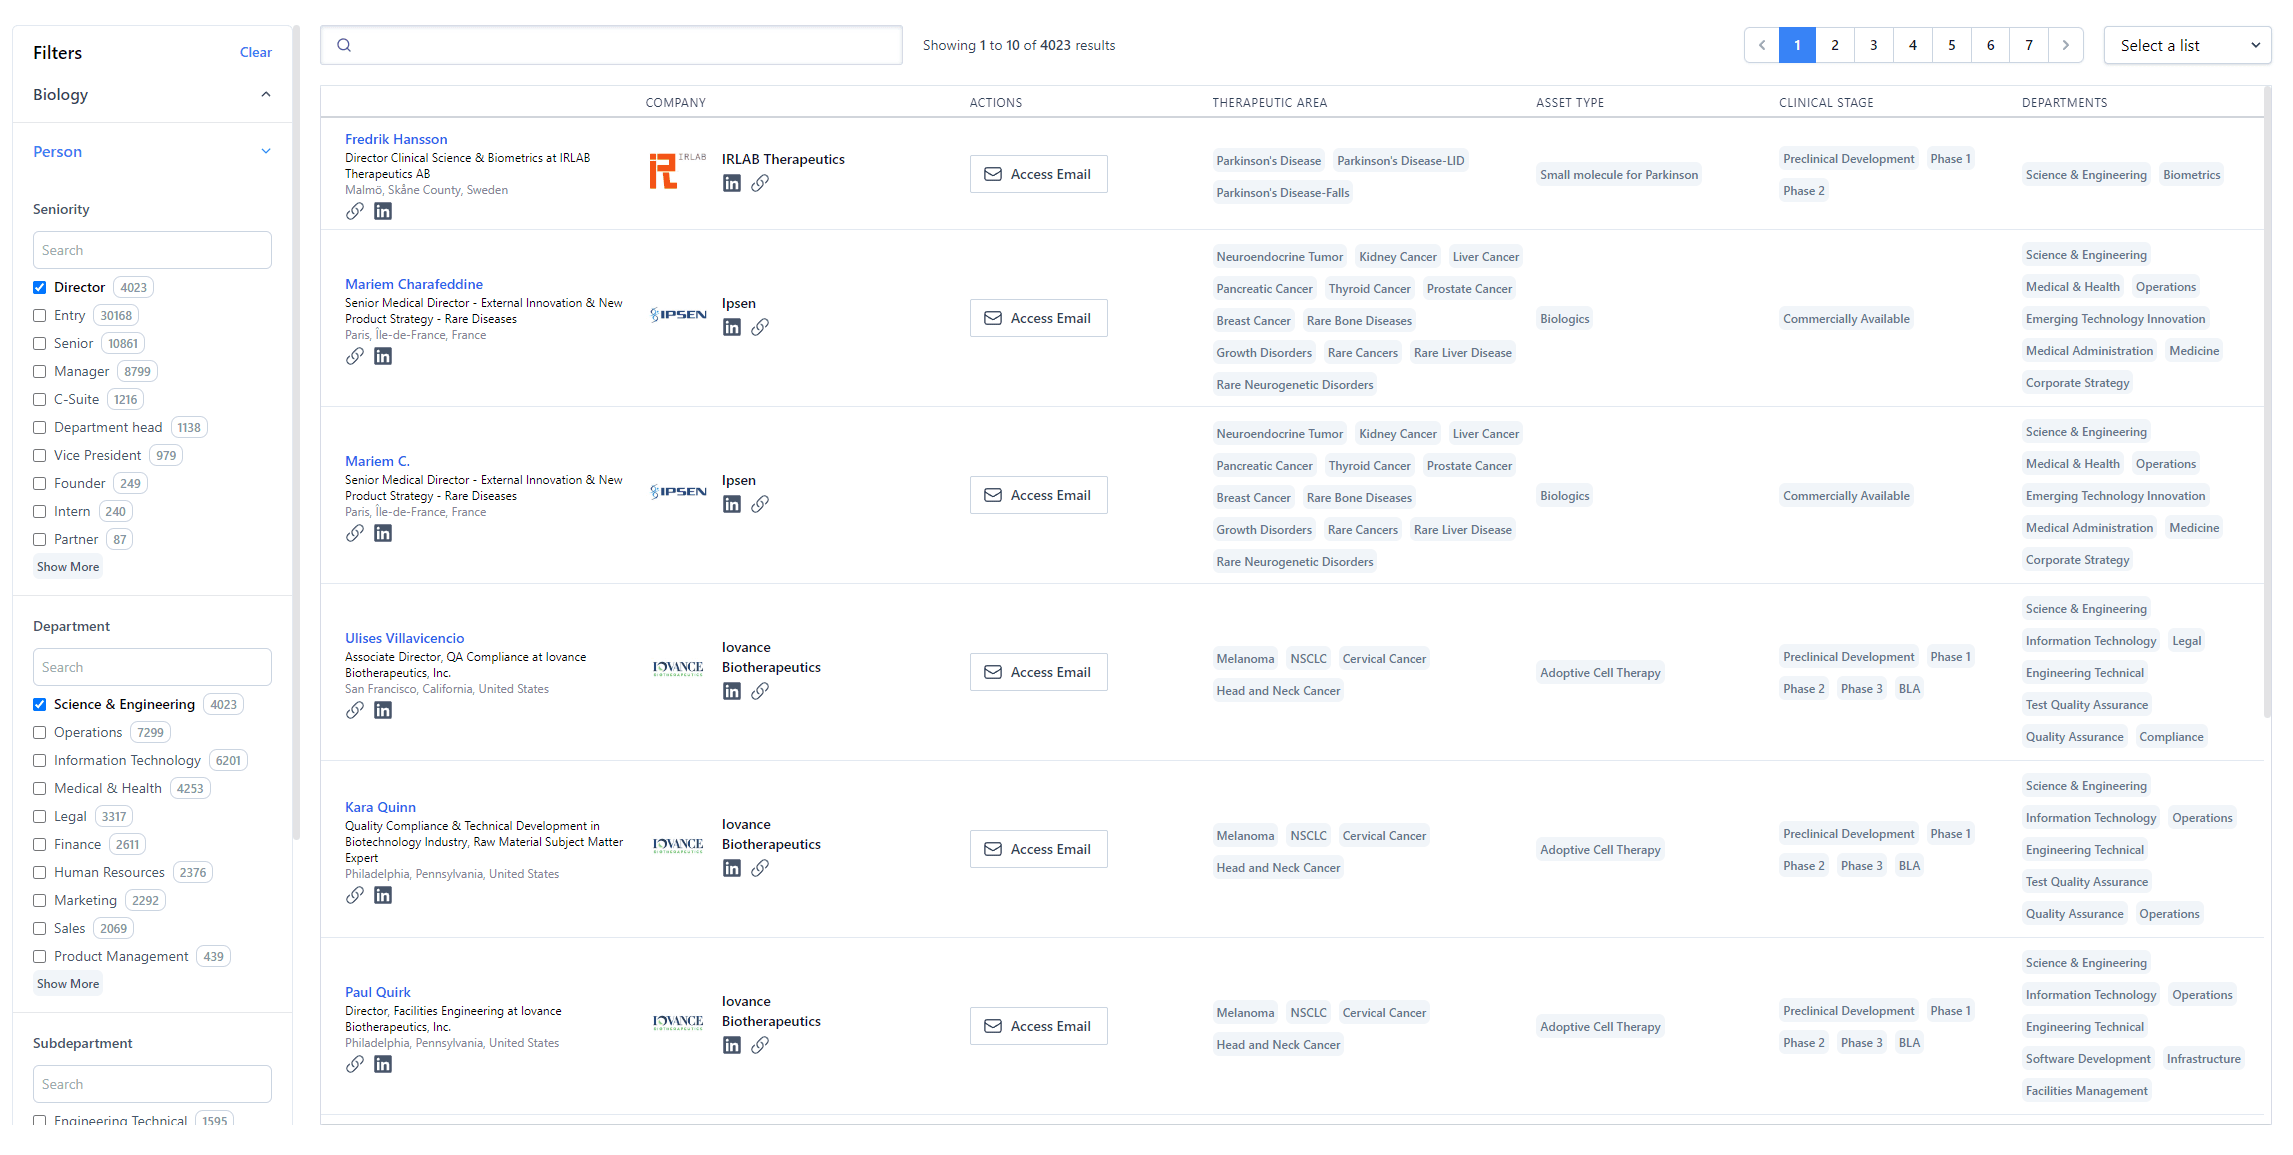
Task: Uncheck the Director seniority filter
Action: [40, 287]
